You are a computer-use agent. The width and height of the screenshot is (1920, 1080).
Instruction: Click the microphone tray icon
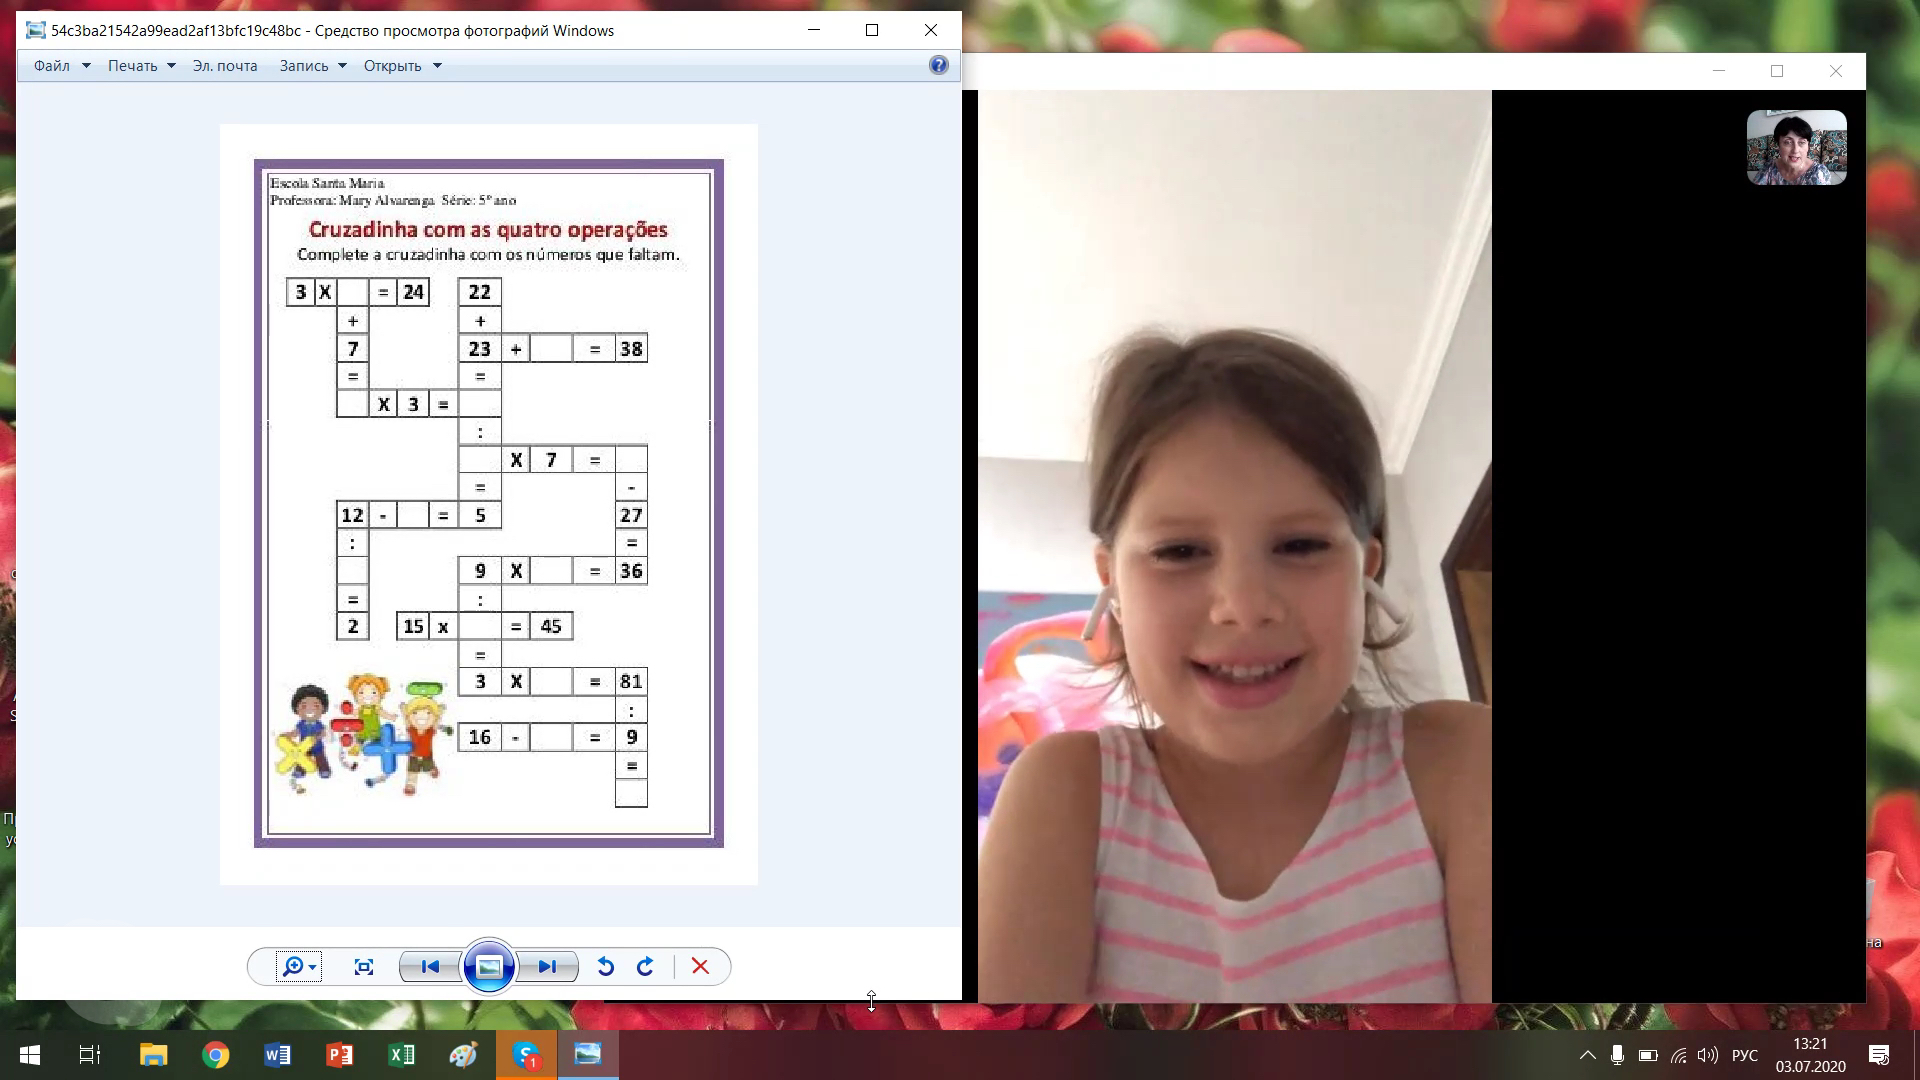coord(1617,1055)
